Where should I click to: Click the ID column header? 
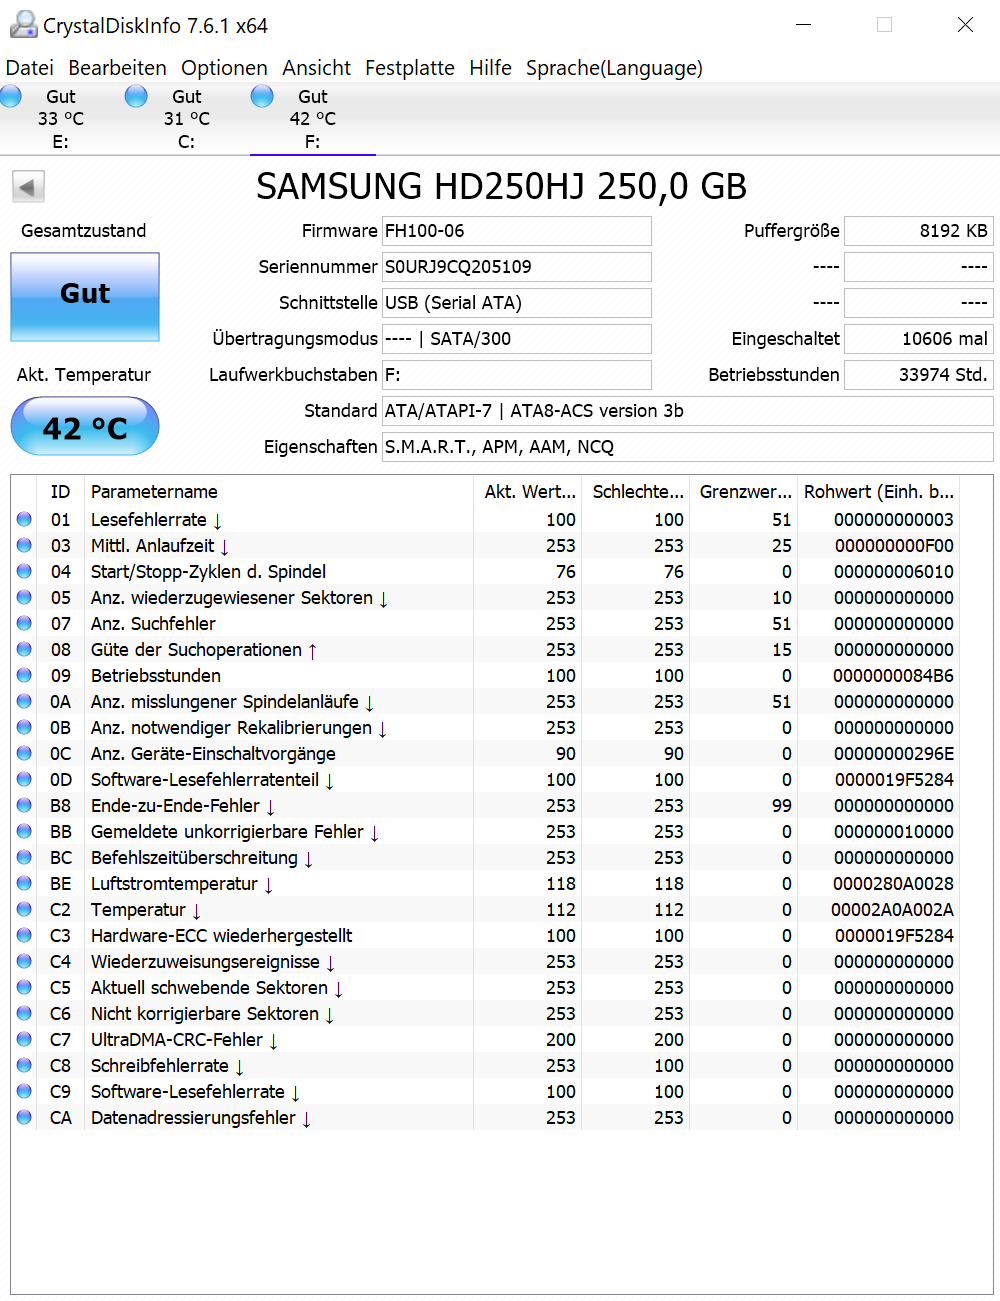coord(61,491)
